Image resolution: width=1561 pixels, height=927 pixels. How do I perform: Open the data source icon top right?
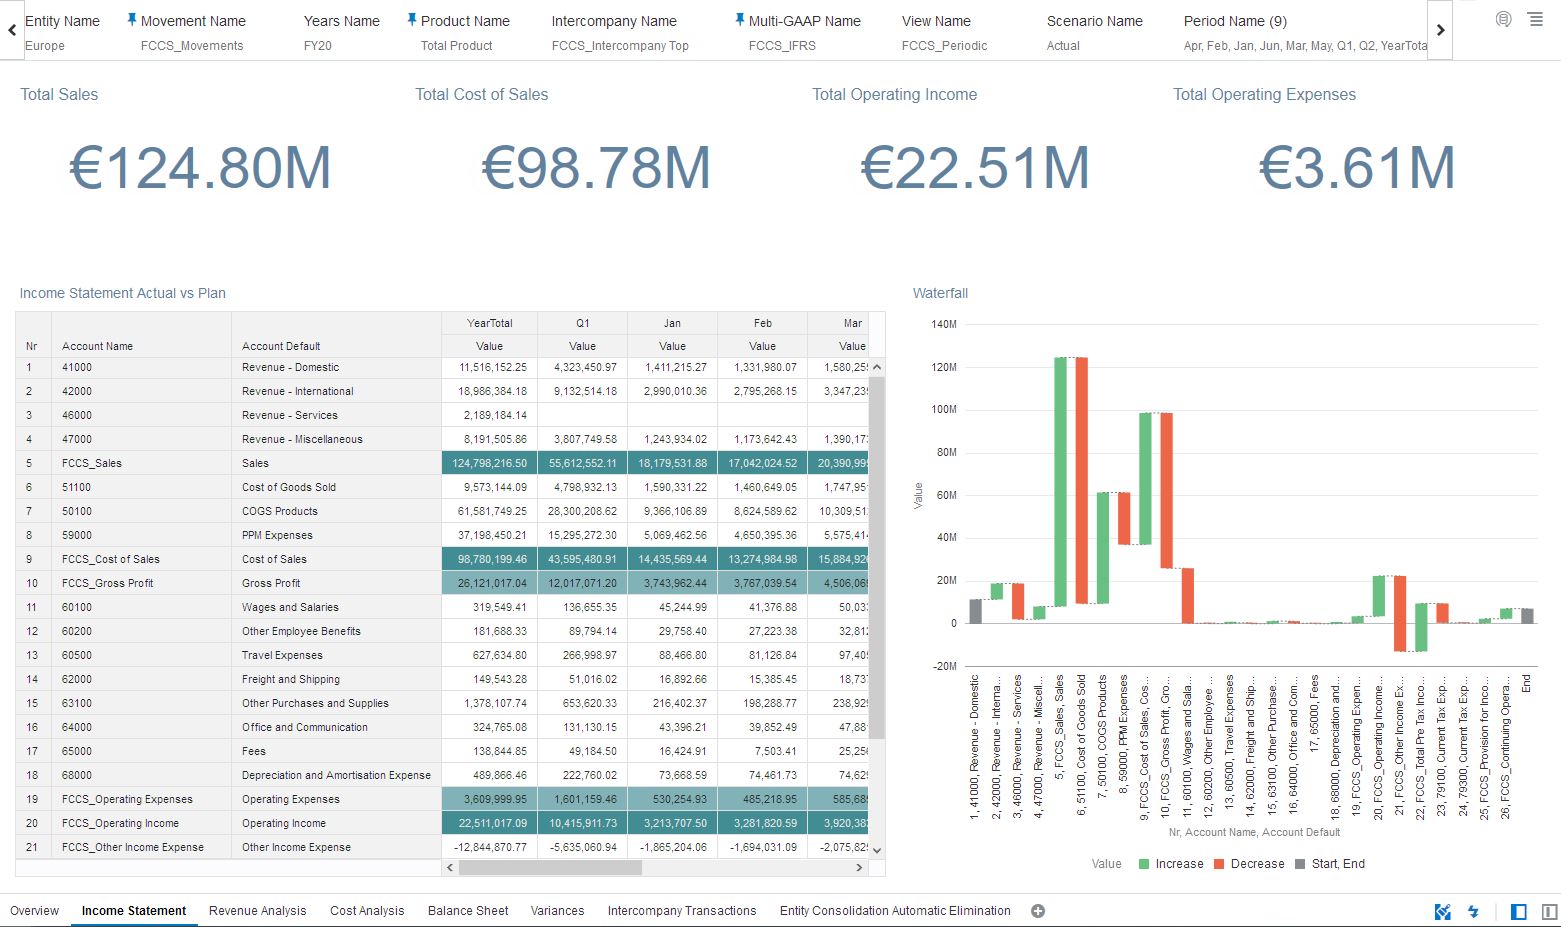tap(1503, 18)
